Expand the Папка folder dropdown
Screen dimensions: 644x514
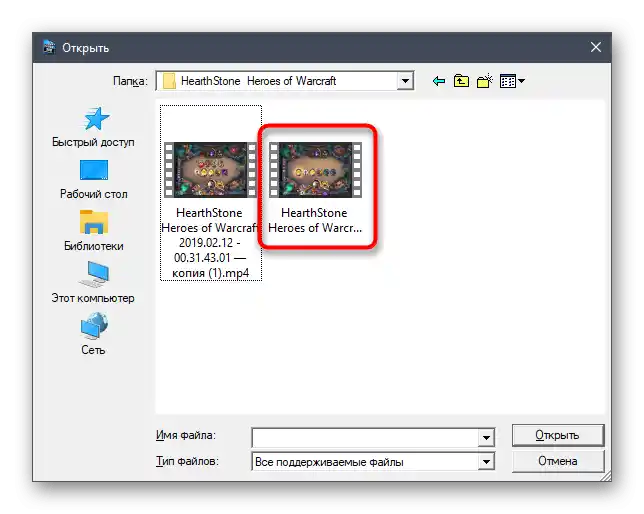[405, 81]
